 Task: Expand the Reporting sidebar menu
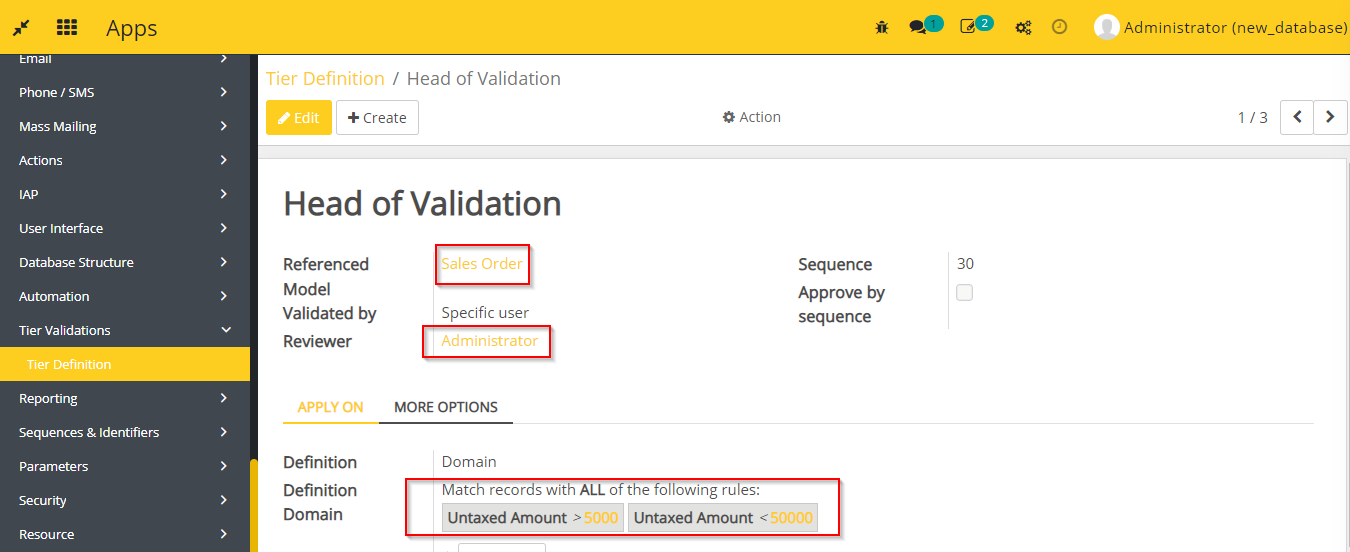(125, 399)
